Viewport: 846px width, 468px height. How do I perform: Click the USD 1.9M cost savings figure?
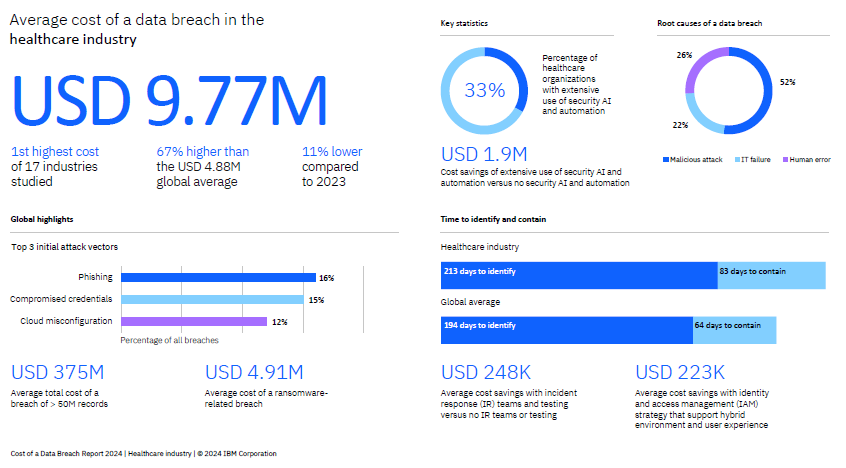point(484,154)
